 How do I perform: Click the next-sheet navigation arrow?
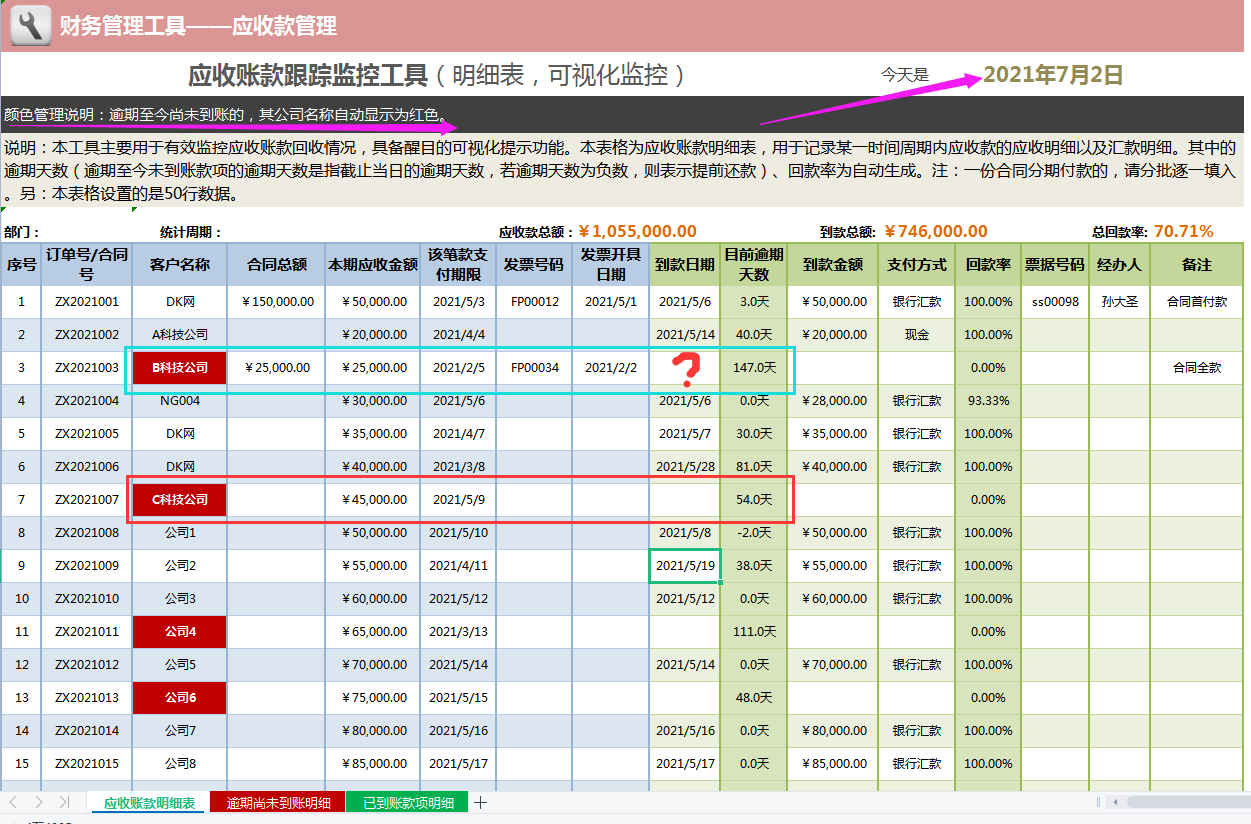(40, 801)
